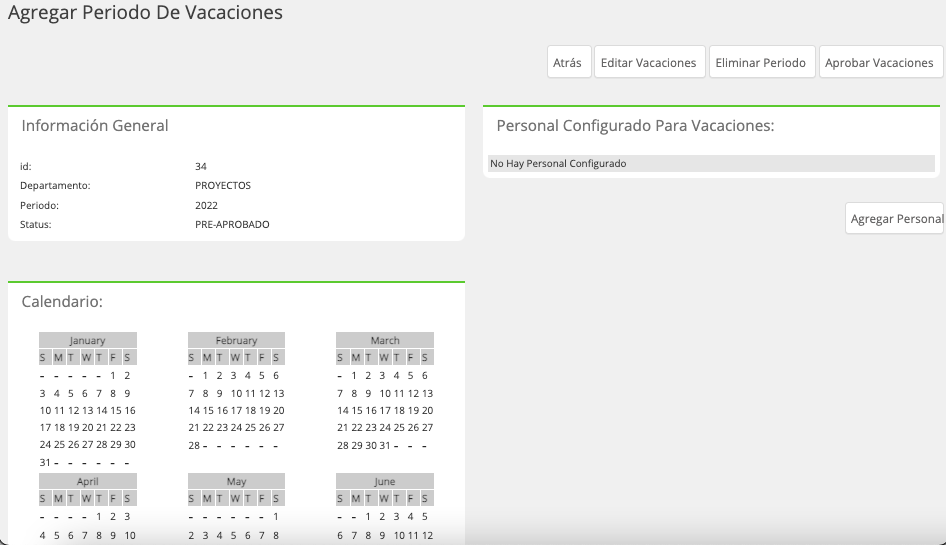Viewport: 946px width, 545px height.
Task: Click the June month header
Action: click(385, 481)
